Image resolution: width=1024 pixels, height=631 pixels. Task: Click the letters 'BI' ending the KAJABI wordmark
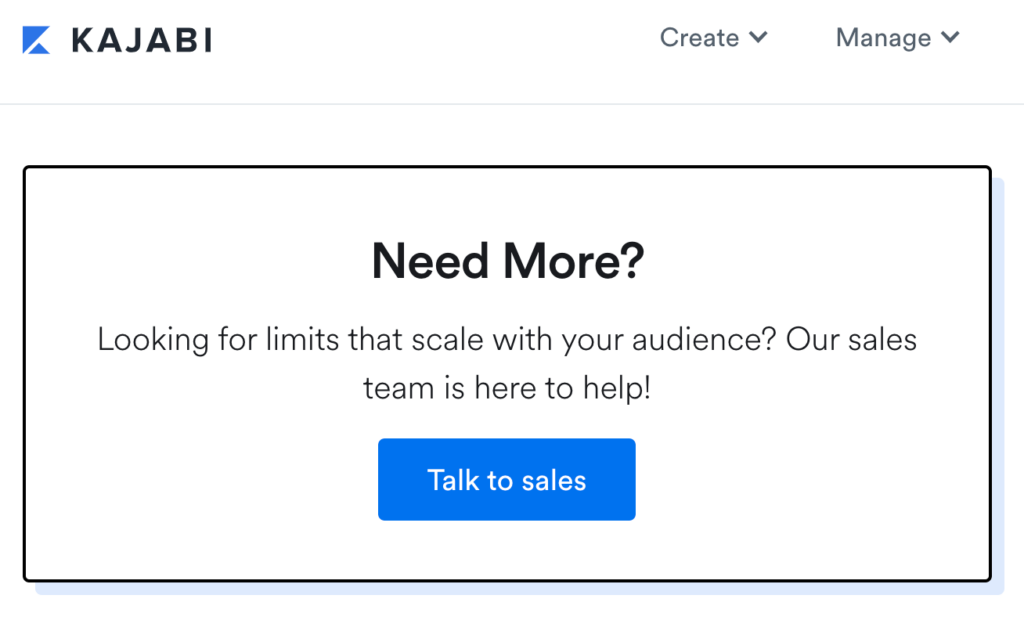(194, 40)
